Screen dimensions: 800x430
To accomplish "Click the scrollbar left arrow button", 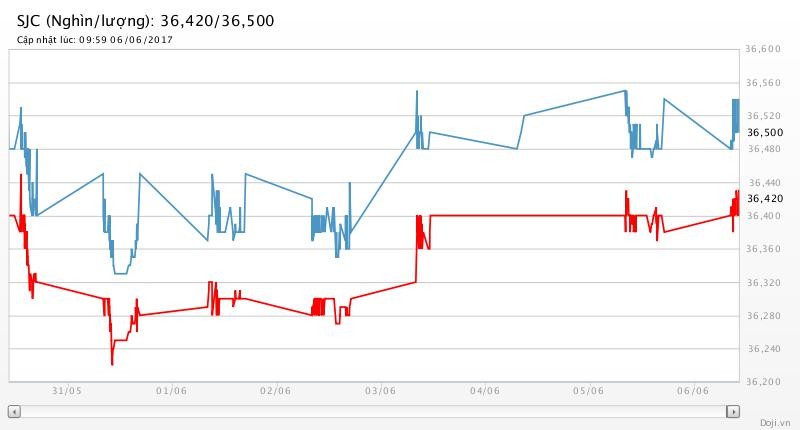I will [14, 411].
